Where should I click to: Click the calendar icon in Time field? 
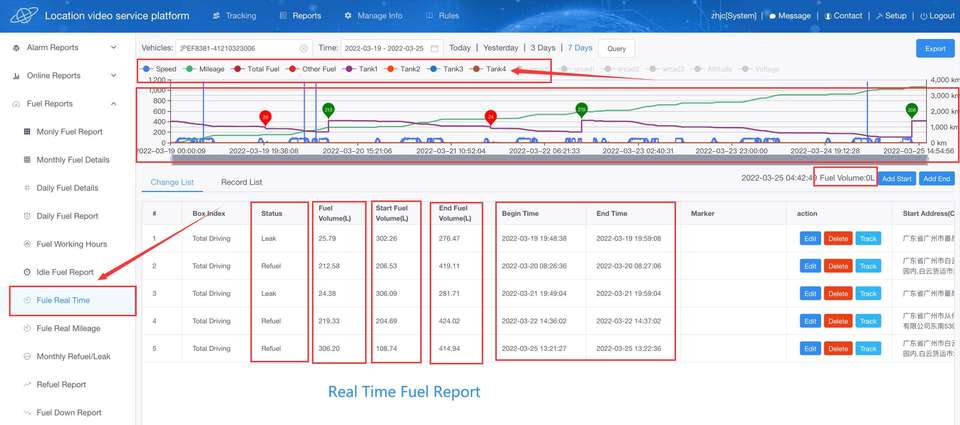point(435,48)
